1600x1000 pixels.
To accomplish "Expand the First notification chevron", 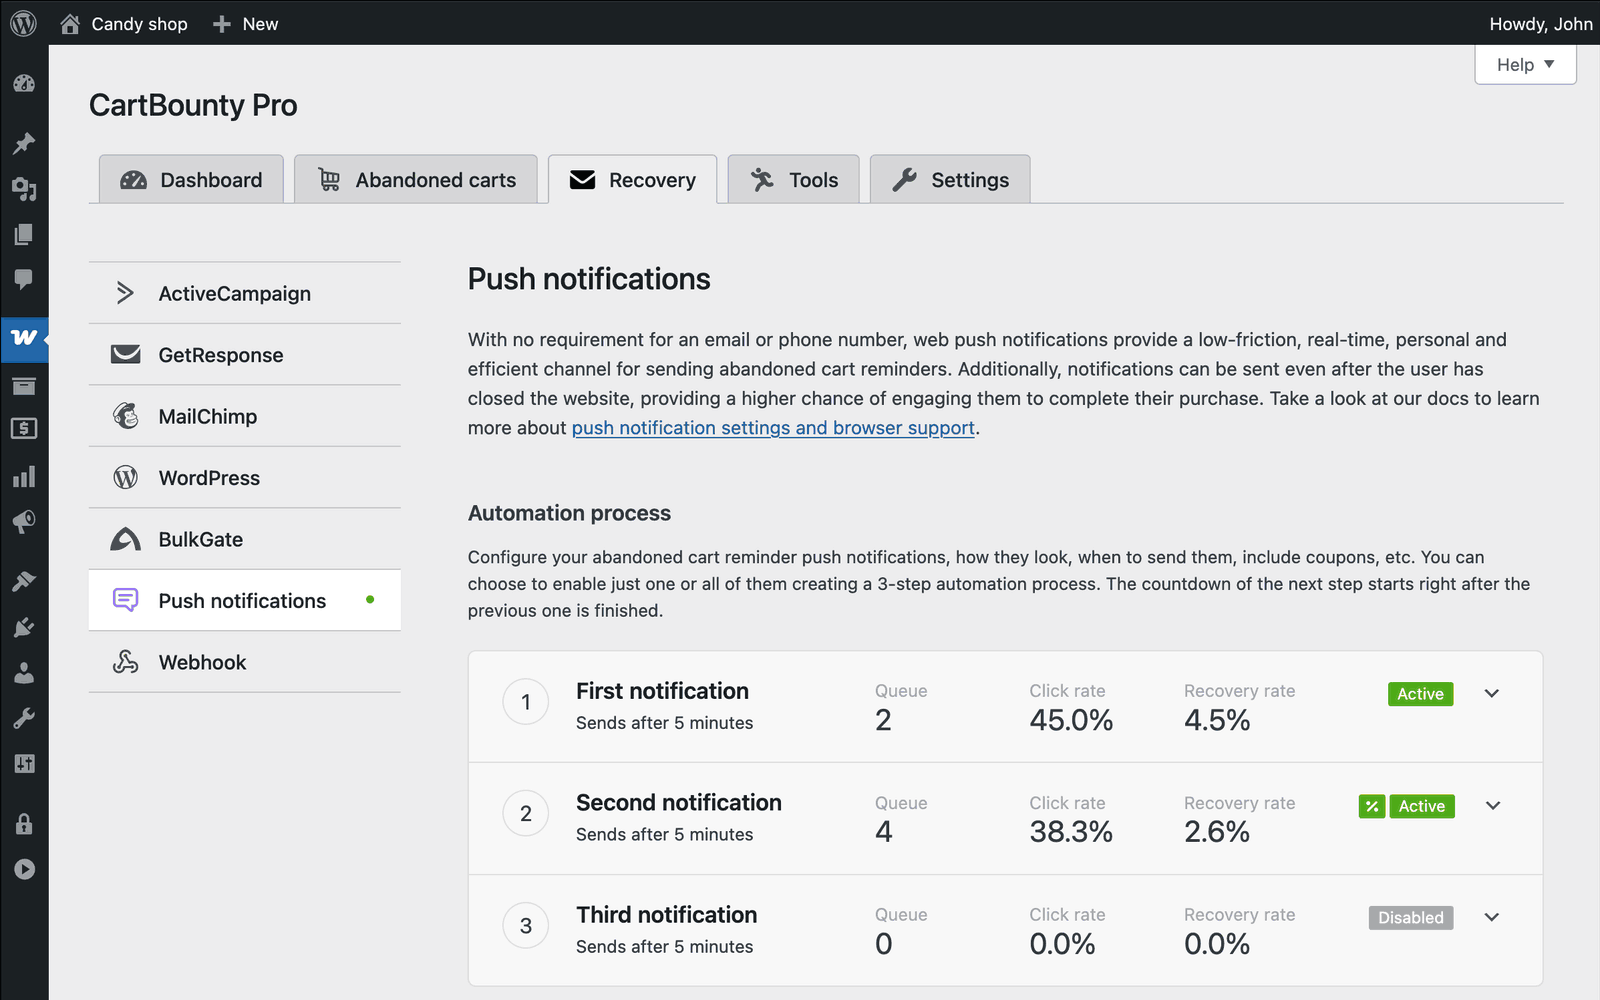I will tap(1492, 693).
